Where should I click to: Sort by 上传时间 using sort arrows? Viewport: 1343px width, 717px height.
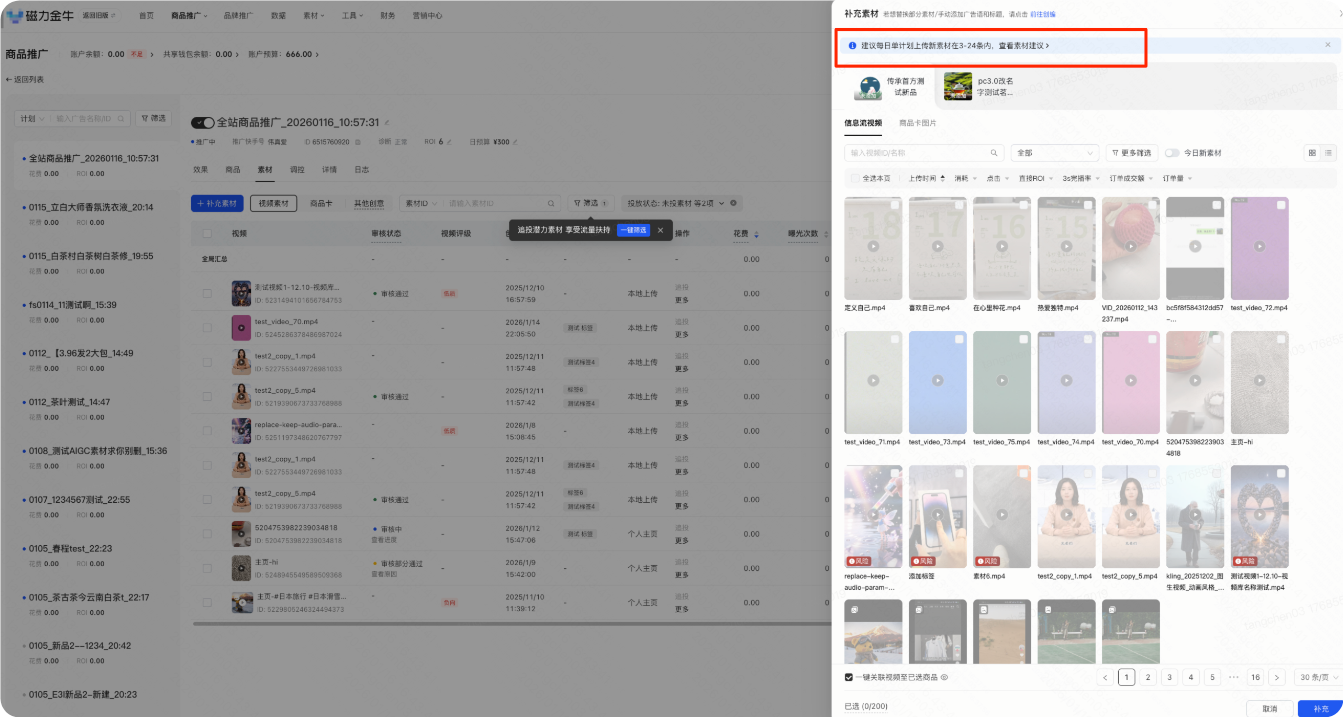click(x=941, y=178)
